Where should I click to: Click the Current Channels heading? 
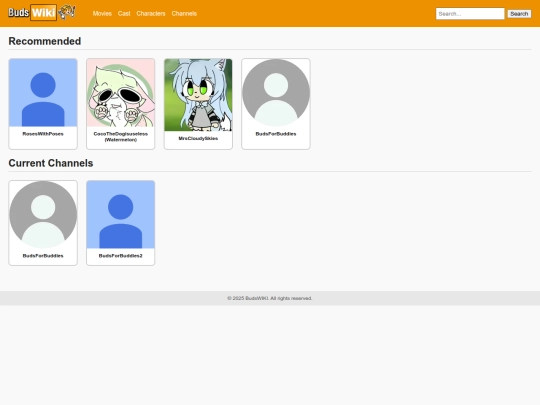tap(51, 163)
